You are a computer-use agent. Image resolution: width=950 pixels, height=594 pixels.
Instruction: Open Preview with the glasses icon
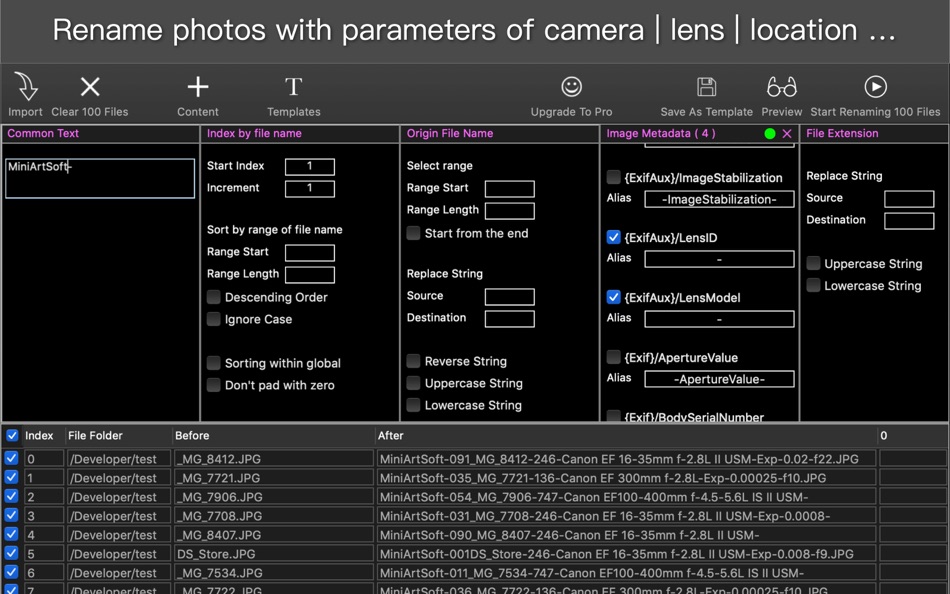click(782, 87)
